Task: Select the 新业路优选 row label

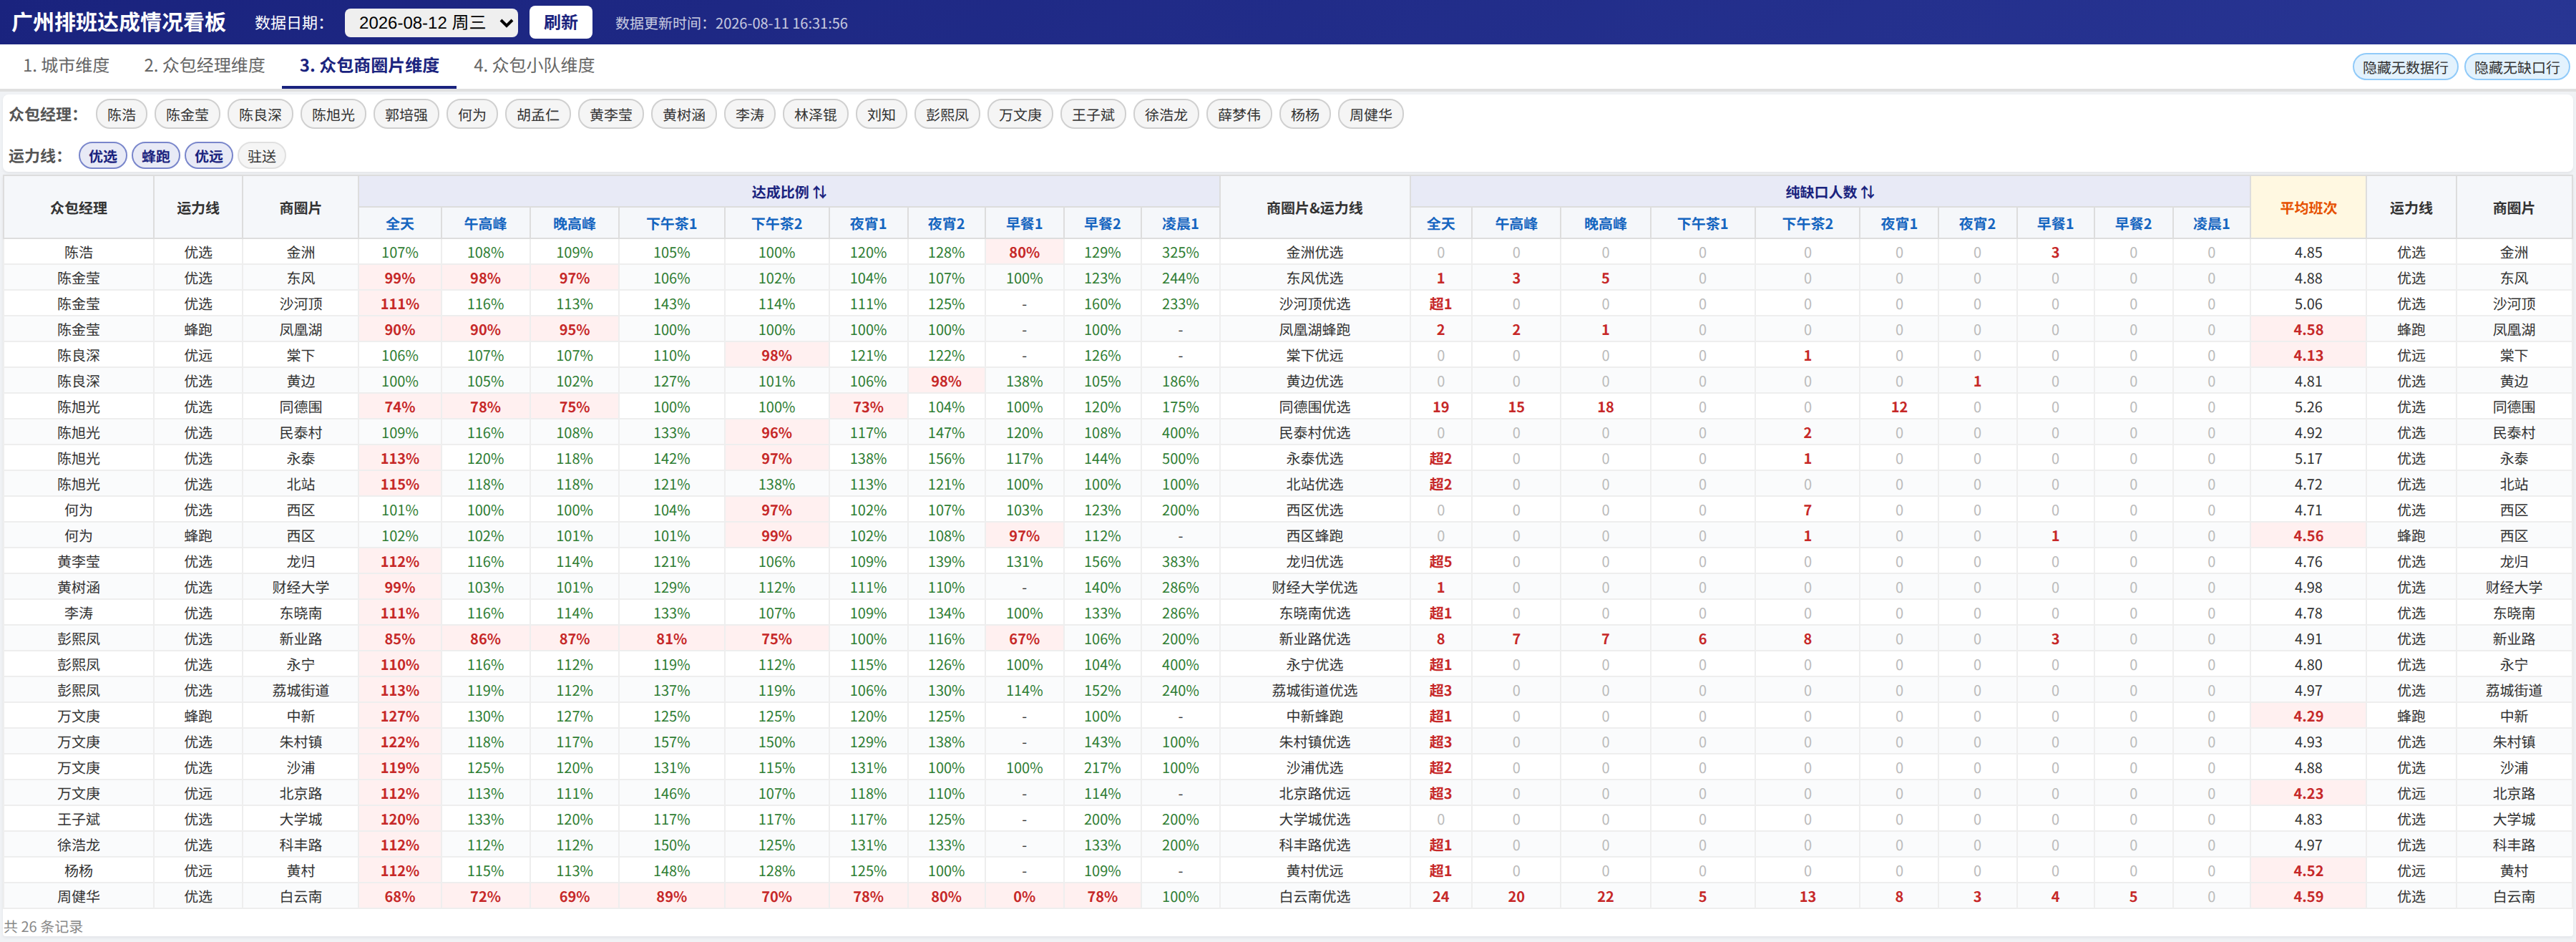Action: click(1314, 639)
